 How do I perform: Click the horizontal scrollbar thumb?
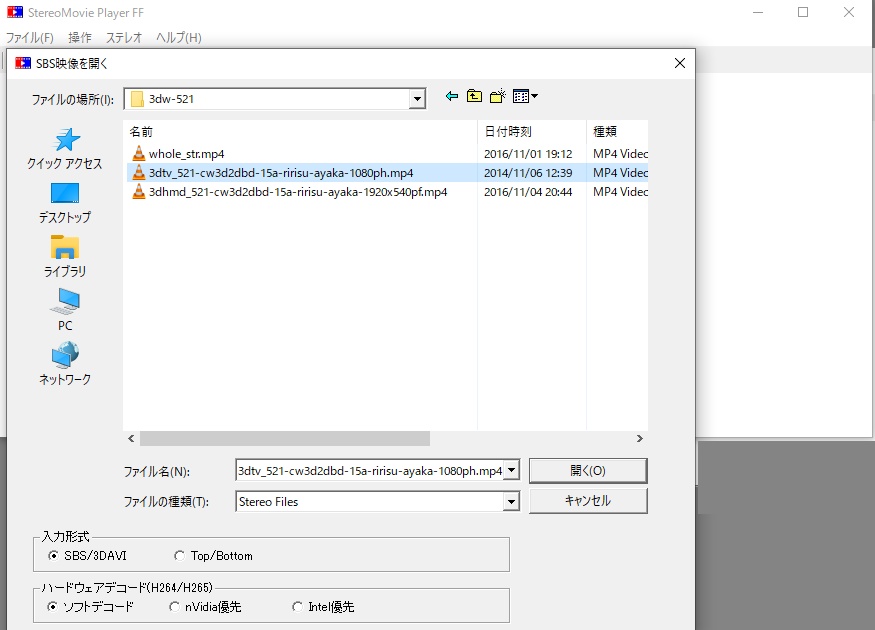click(285, 439)
